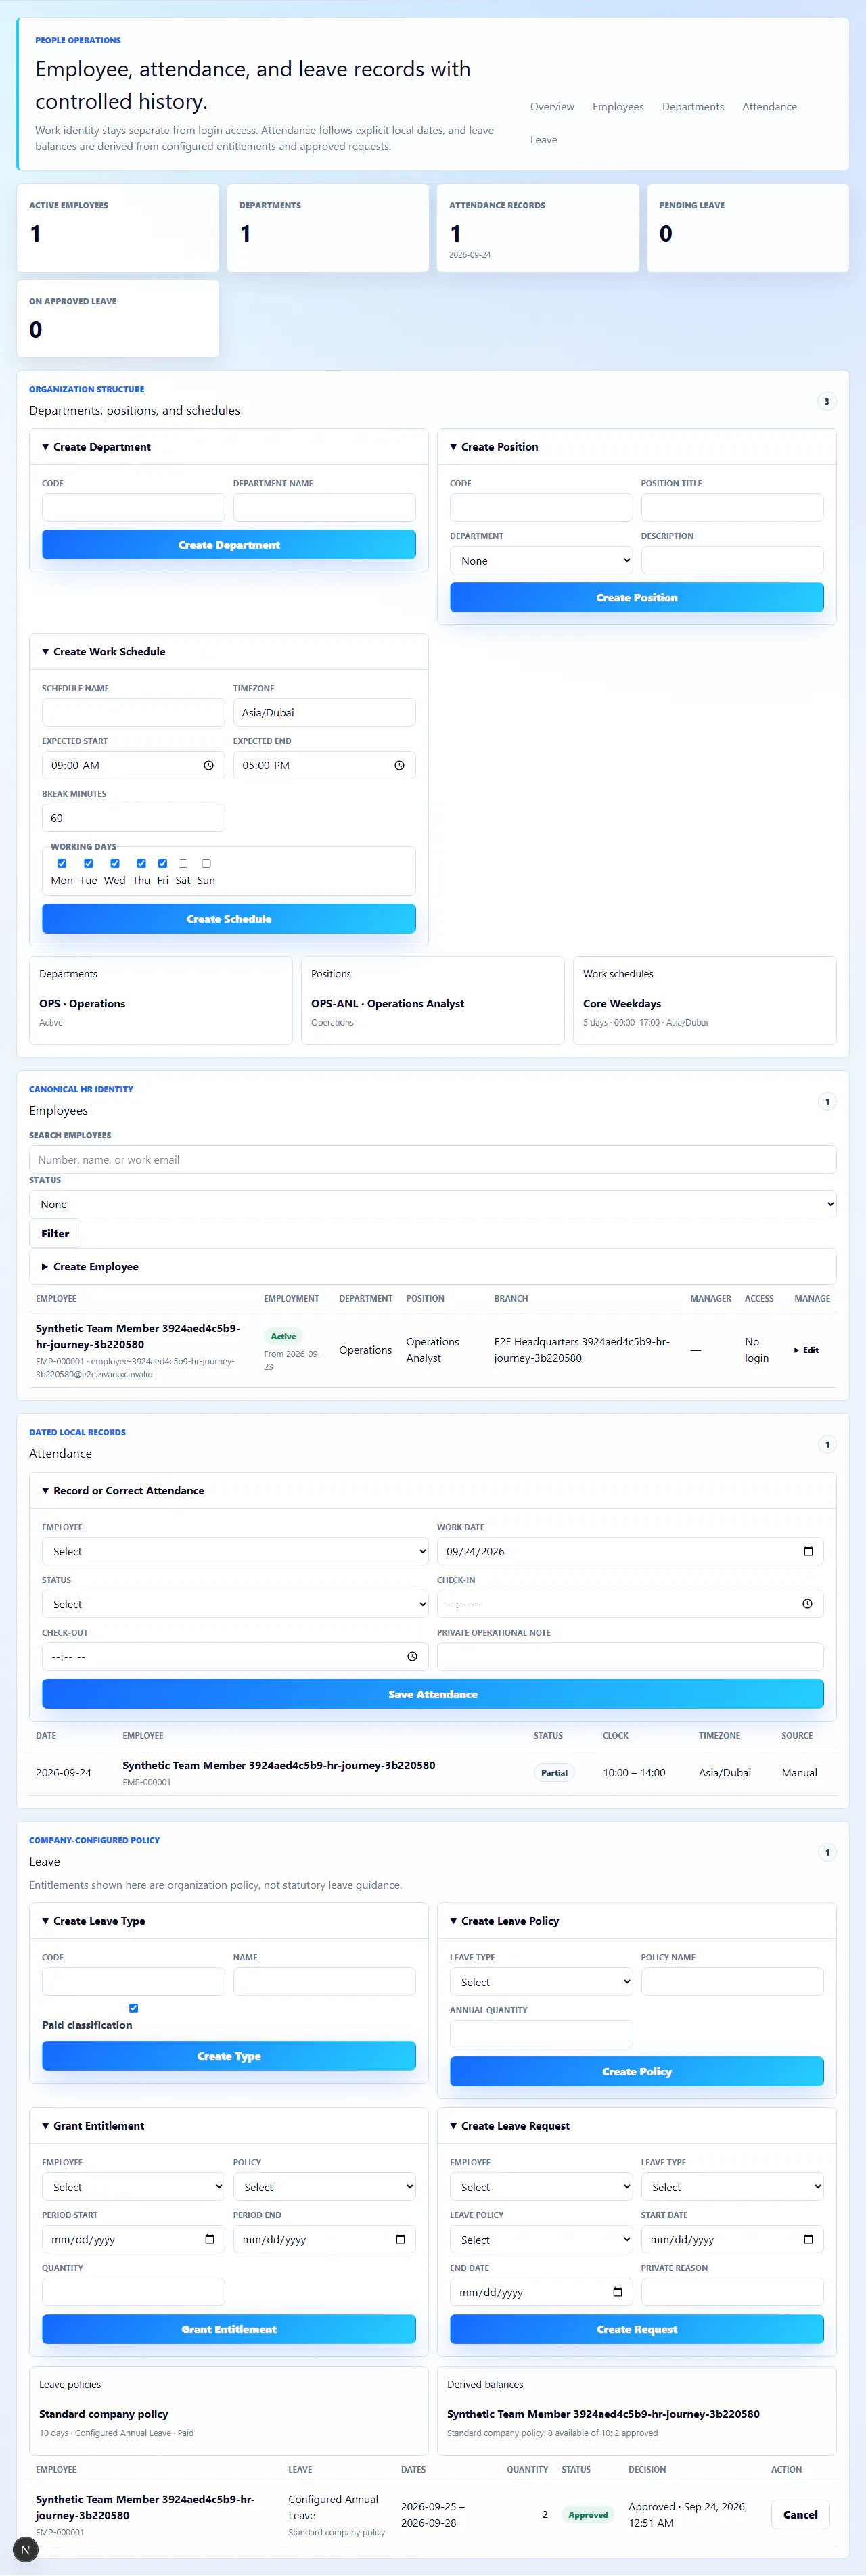Toggle the Fri working day checkbox
Viewport: 866px width, 2576px height.
[x=163, y=863]
